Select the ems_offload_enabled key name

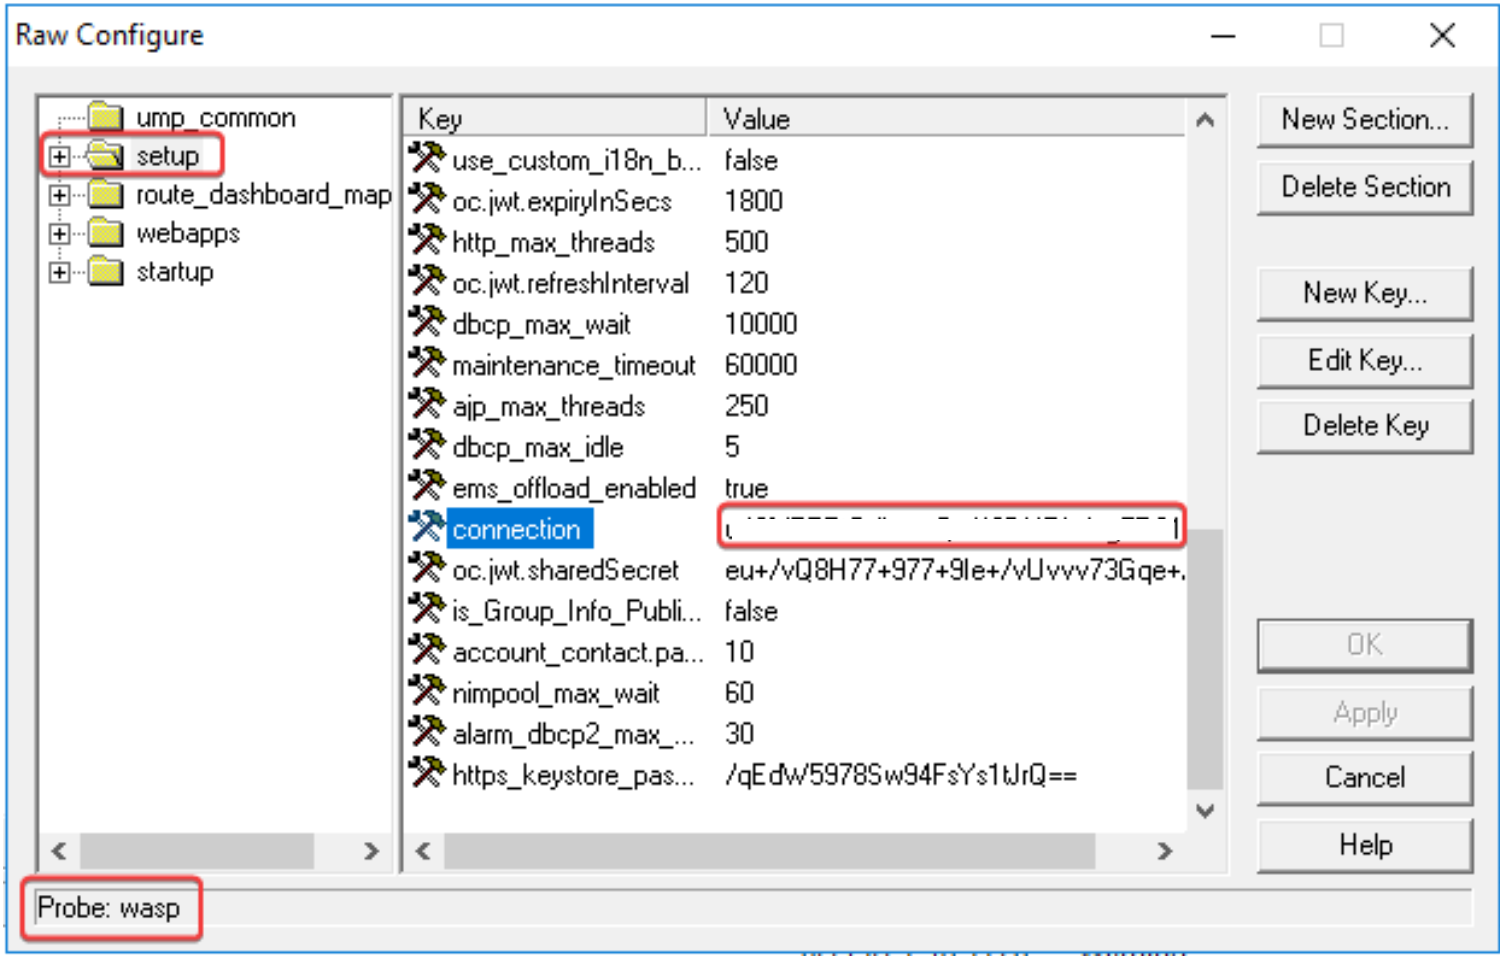click(574, 488)
